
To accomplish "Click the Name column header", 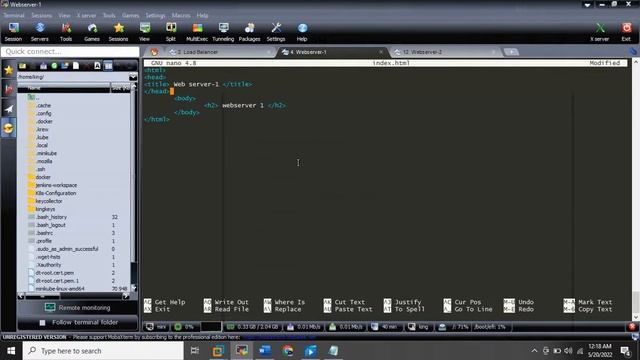I will click(64, 88).
